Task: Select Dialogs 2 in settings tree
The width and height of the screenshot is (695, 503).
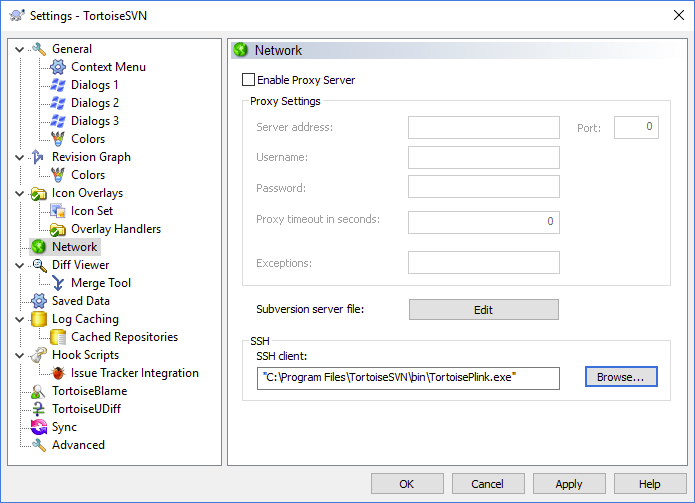Action: tap(94, 103)
